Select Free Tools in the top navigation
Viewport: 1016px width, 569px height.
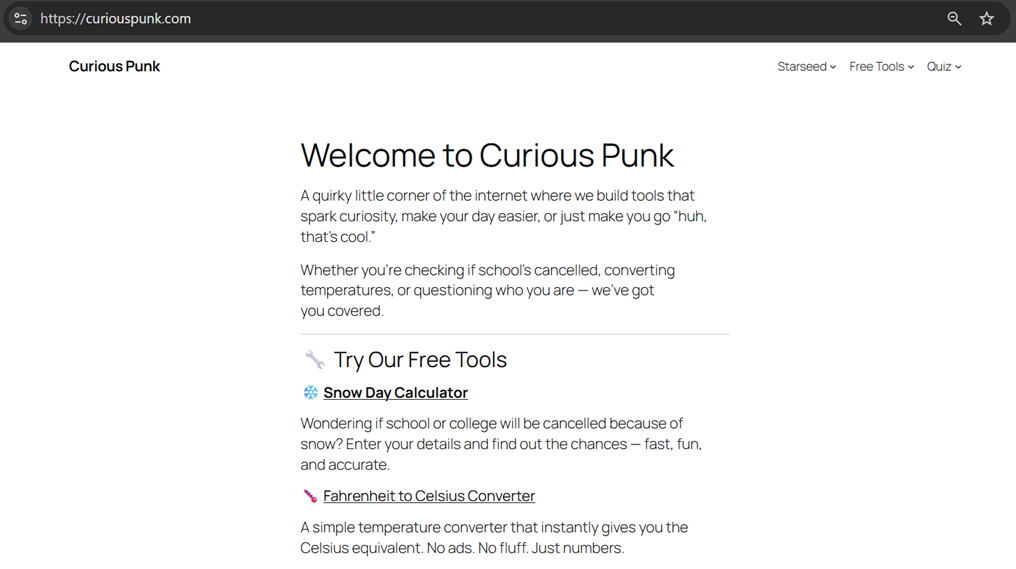pyautogui.click(x=876, y=67)
